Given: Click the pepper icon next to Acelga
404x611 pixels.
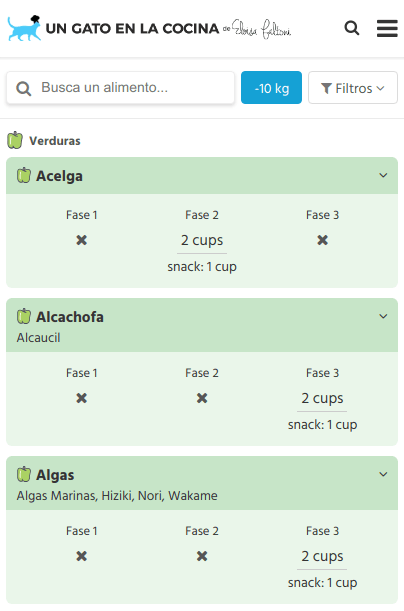Looking at the screenshot, I should pyautogui.click(x=24, y=175).
